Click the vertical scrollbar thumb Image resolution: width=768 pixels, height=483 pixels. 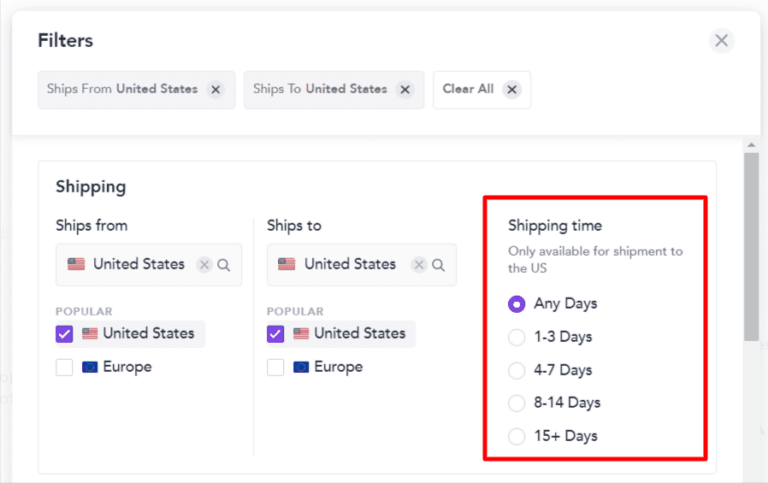point(751,246)
